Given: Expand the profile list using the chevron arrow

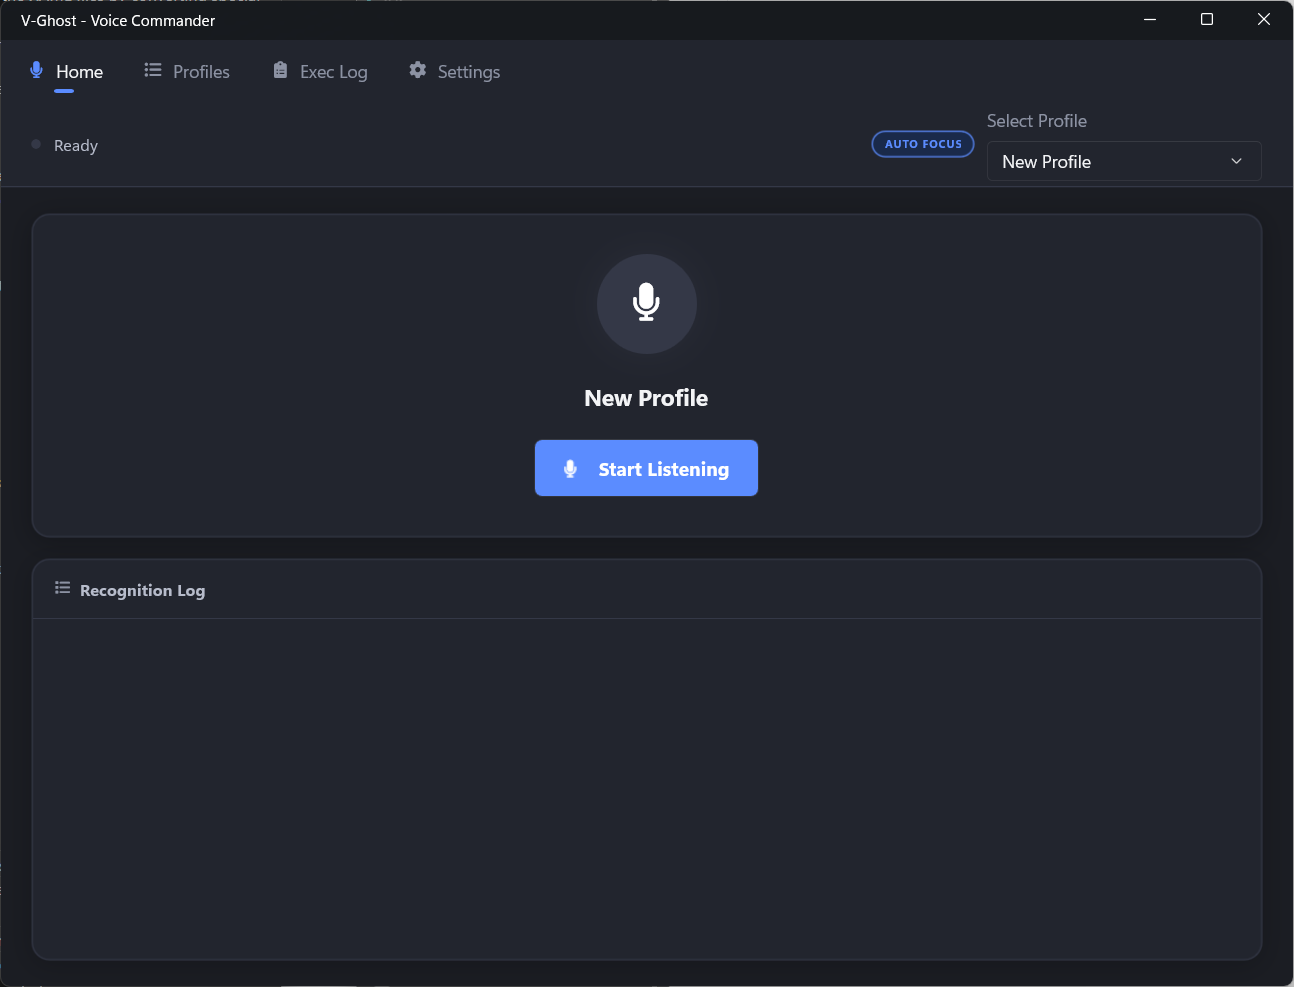Looking at the screenshot, I should (x=1236, y=162).
